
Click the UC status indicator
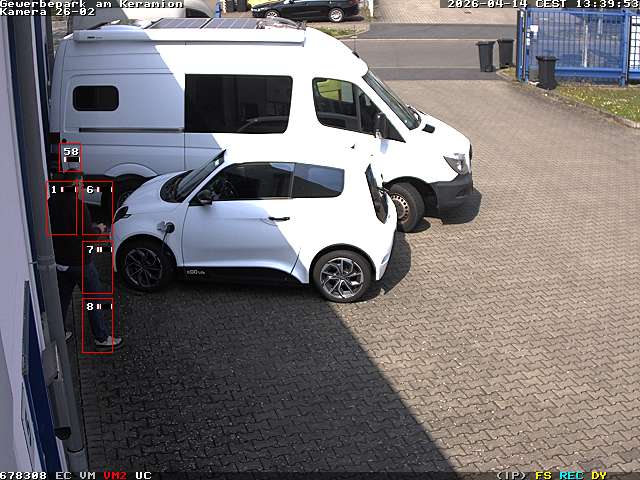click(x=143, y=475)
